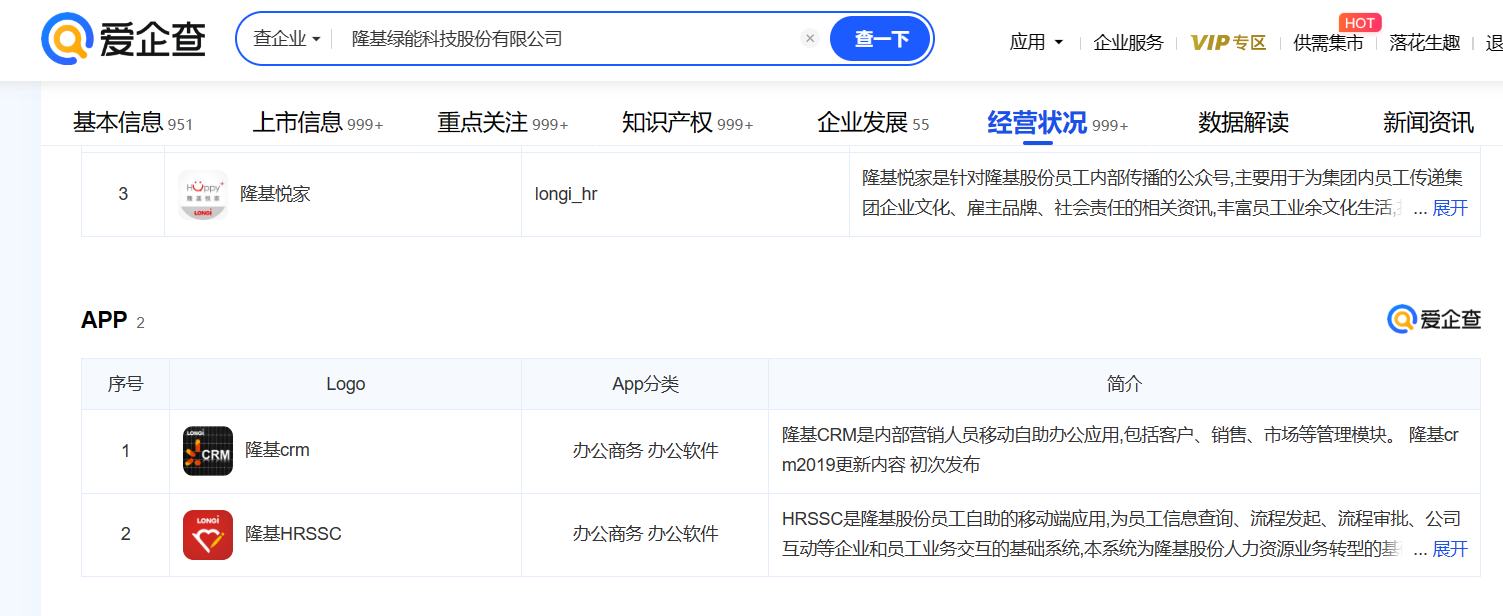Viewport: 1503px width, 616px height.
Task: Open the 隆基HRSSC app logo
Action: coord(208,535)
